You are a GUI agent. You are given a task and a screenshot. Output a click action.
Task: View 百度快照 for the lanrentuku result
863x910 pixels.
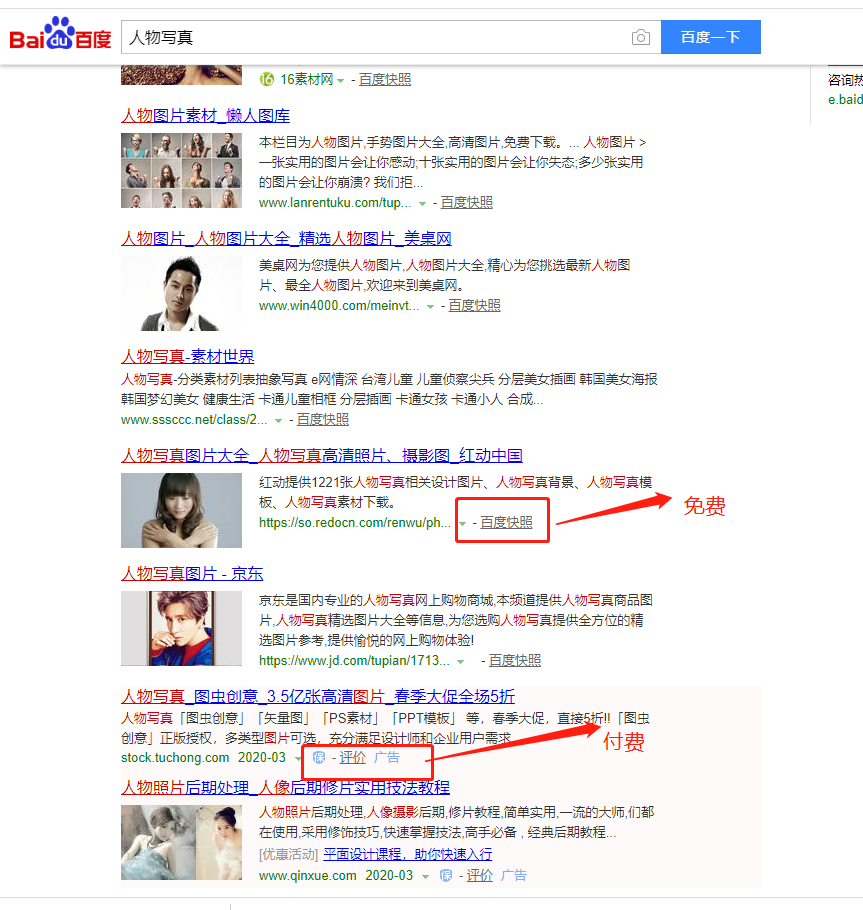point(467,202)
